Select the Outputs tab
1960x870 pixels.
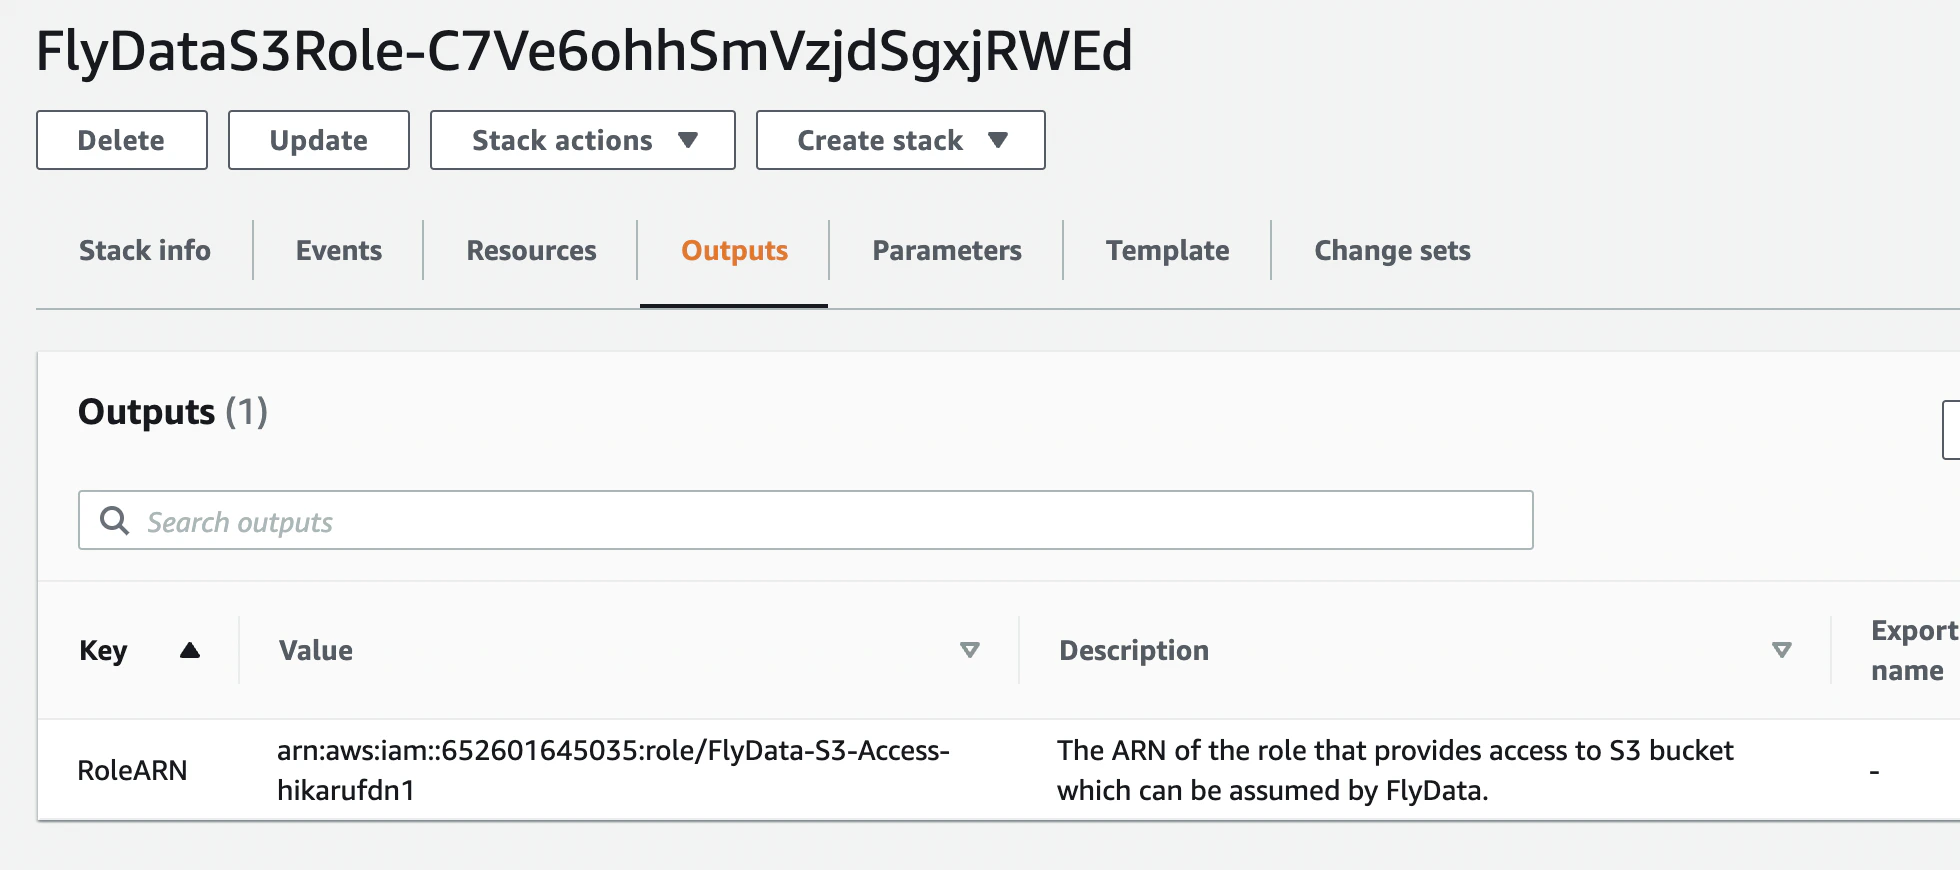tap(733, 250)
